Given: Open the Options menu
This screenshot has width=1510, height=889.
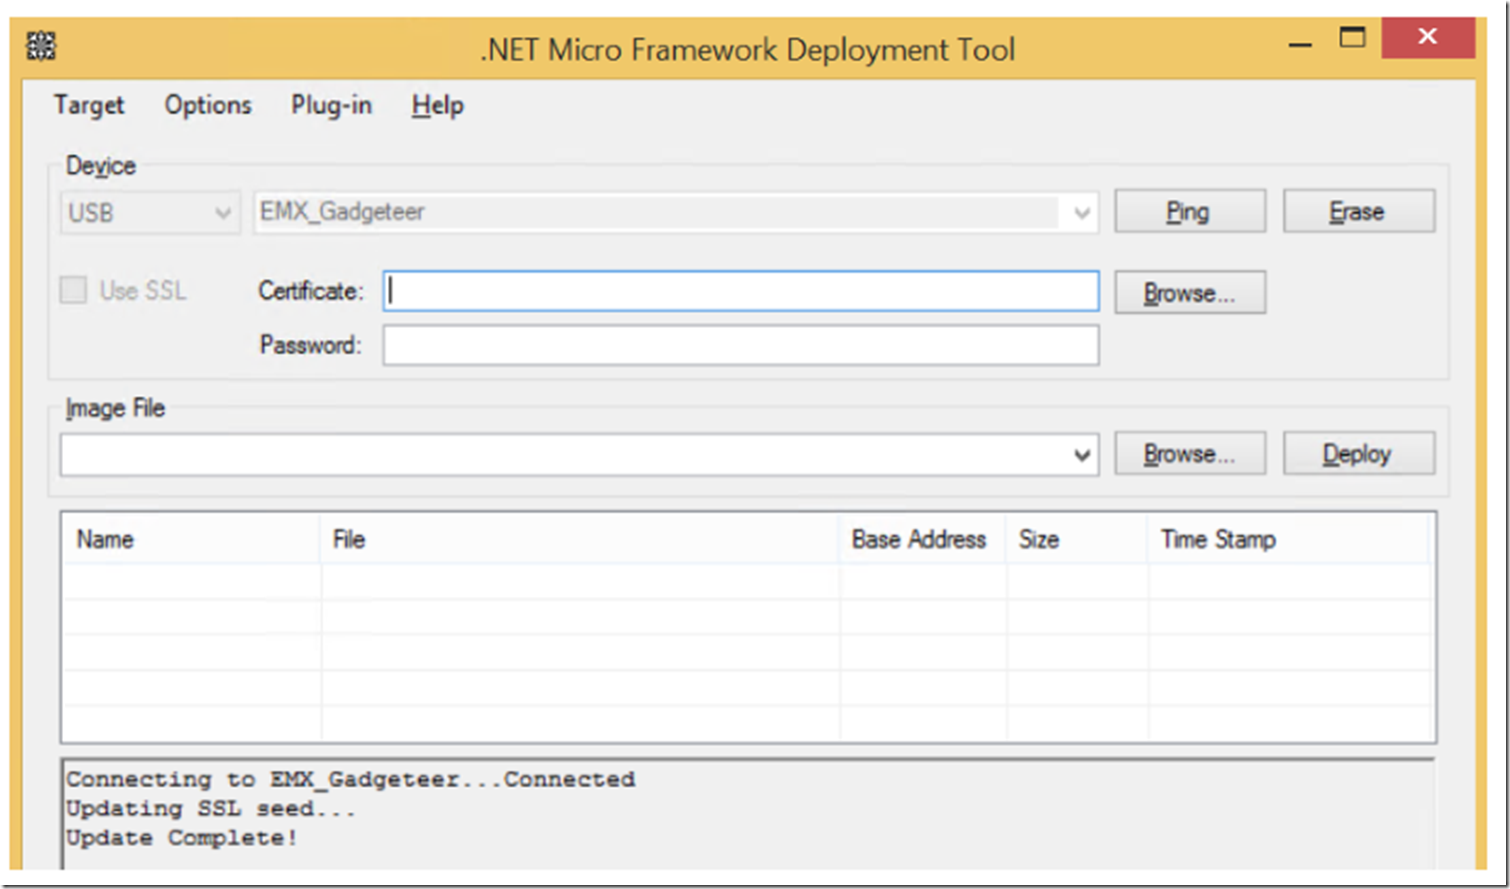Looking at the screenshot, I should pos(208,105).
